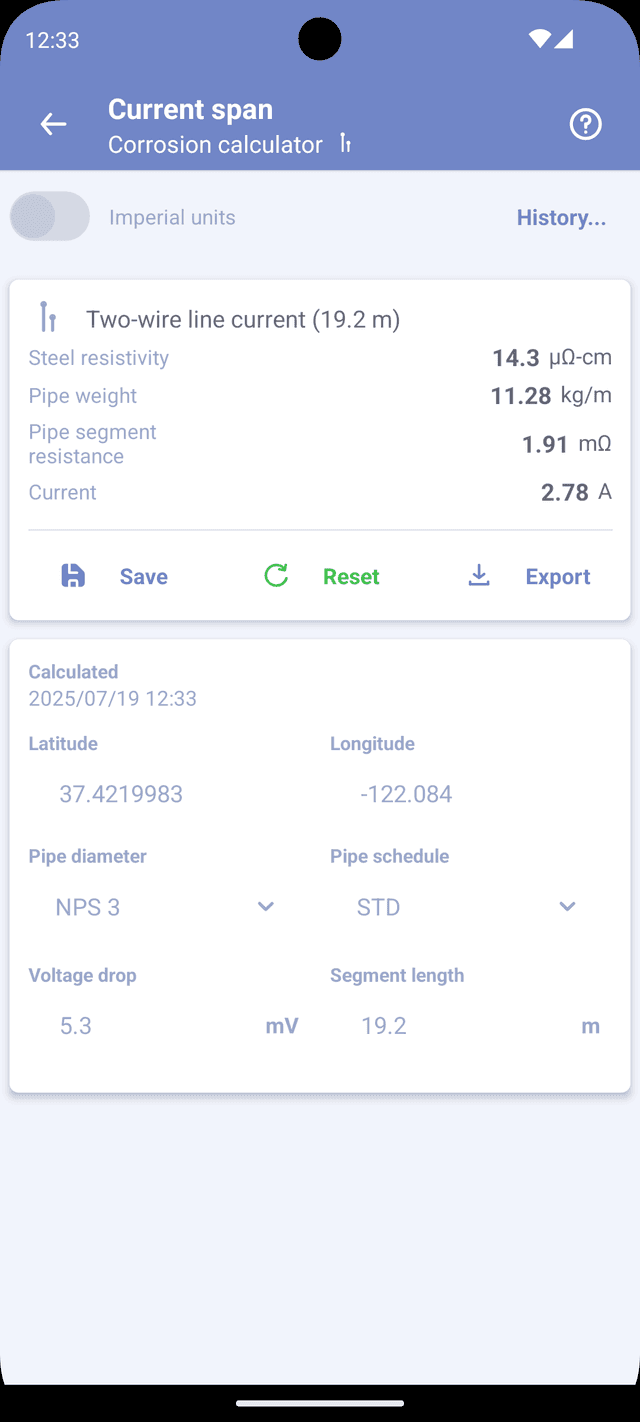Edit the Segment length field
This screenshot has width=640, height=1422.
pos(450,1026)
